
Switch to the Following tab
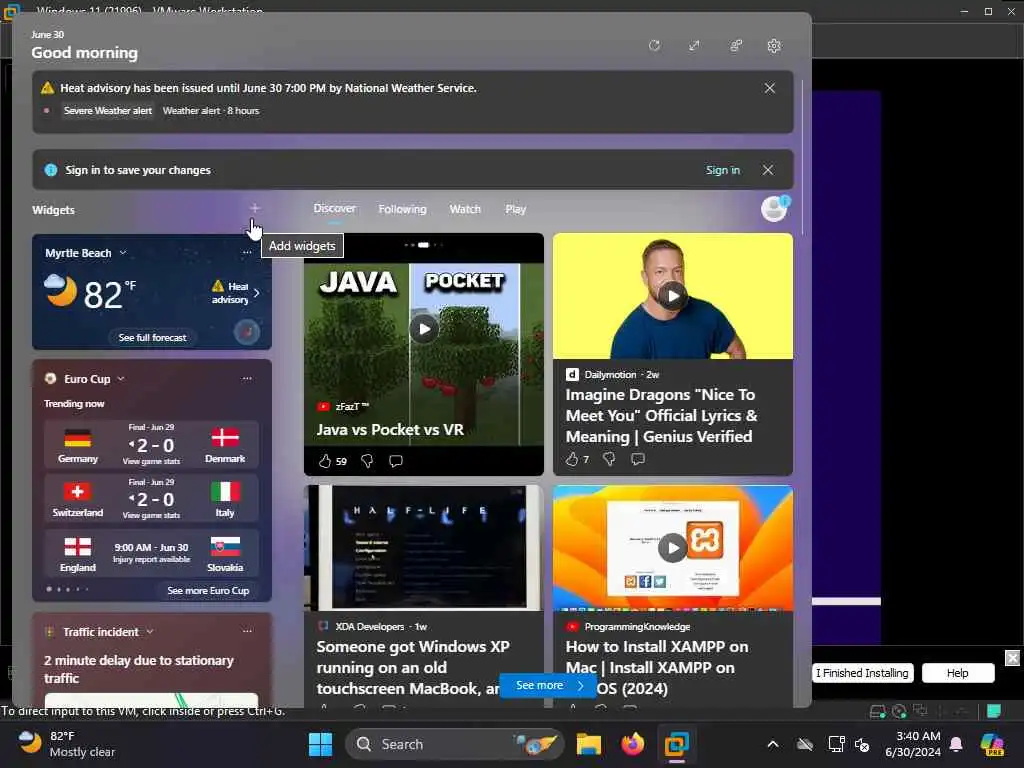coord(402,209)
